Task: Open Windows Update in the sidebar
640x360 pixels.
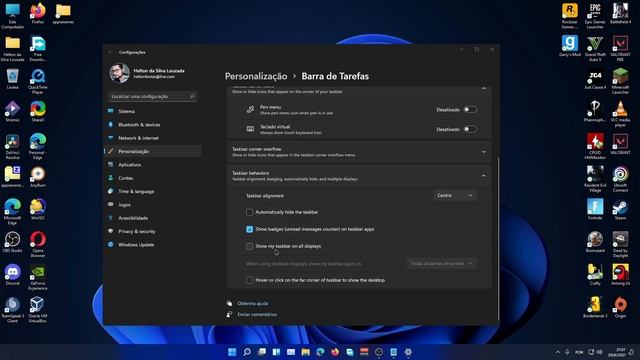Action: [x=153, y=244]
